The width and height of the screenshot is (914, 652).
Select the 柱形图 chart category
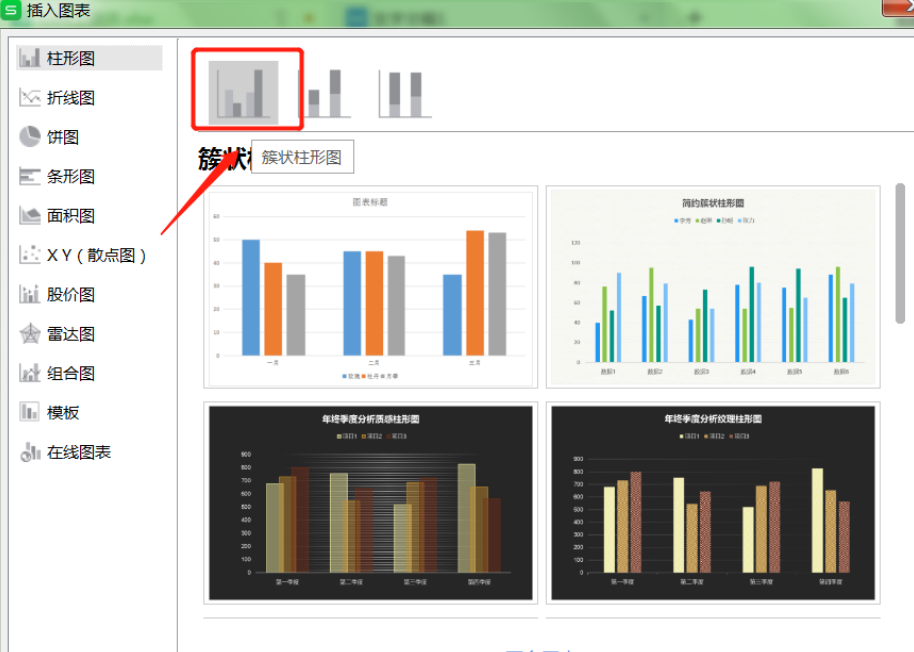point(89,58)
